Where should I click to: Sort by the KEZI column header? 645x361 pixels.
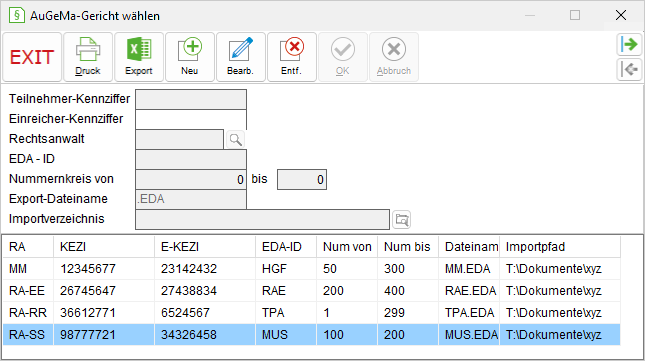104,247
